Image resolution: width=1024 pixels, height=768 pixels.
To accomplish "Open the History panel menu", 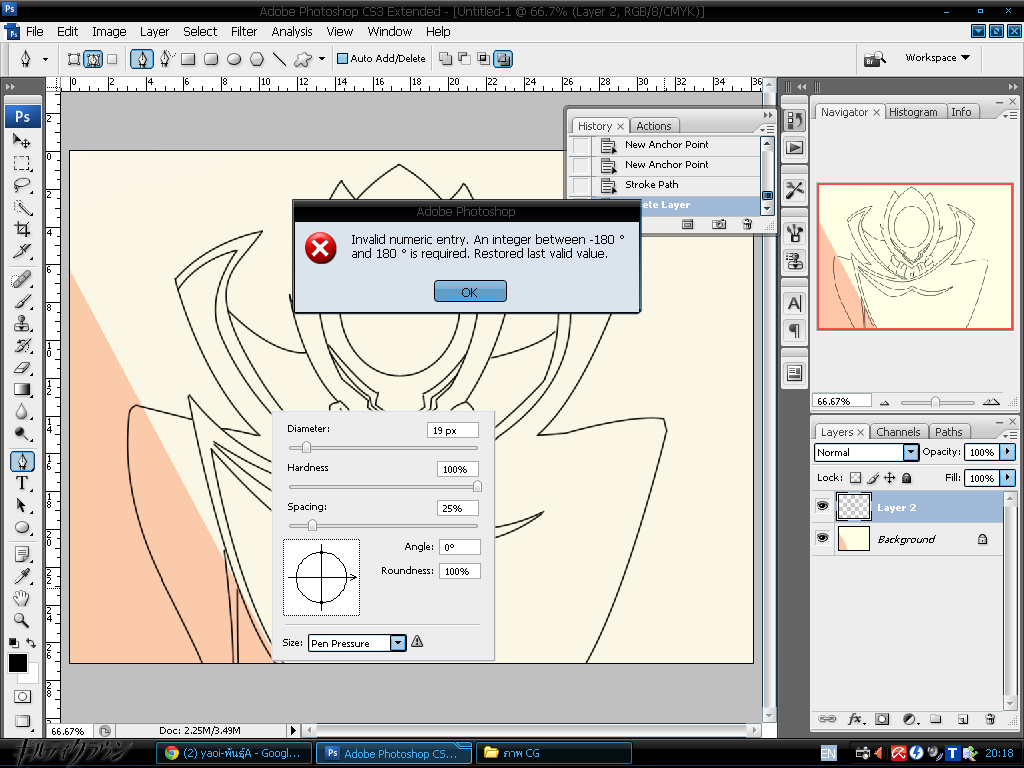I will (x=769, y=129).
